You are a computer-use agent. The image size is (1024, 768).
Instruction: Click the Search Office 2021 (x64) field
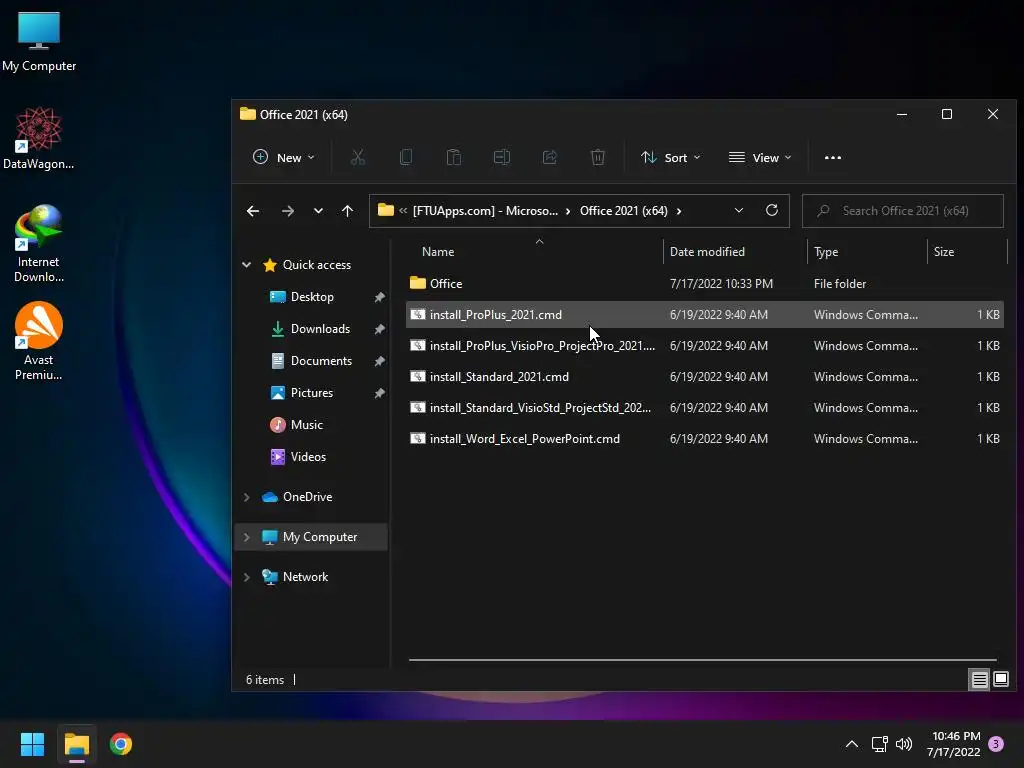[x=903, y=211]
